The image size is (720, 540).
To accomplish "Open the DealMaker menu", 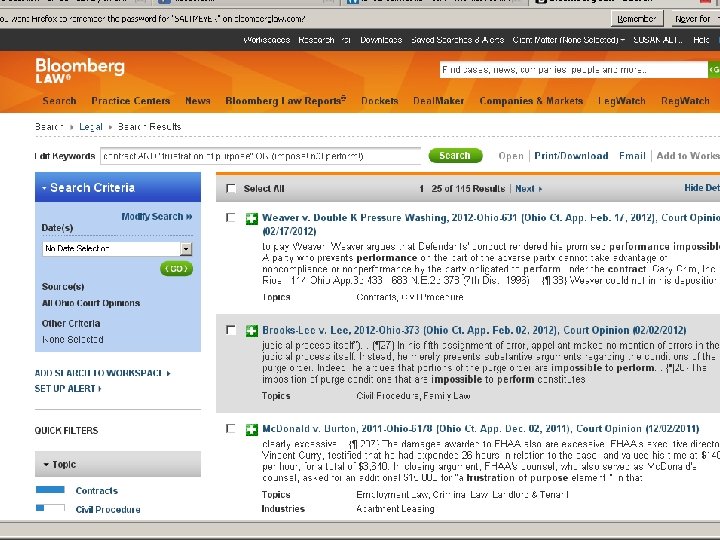I will [x=438, y=101].
